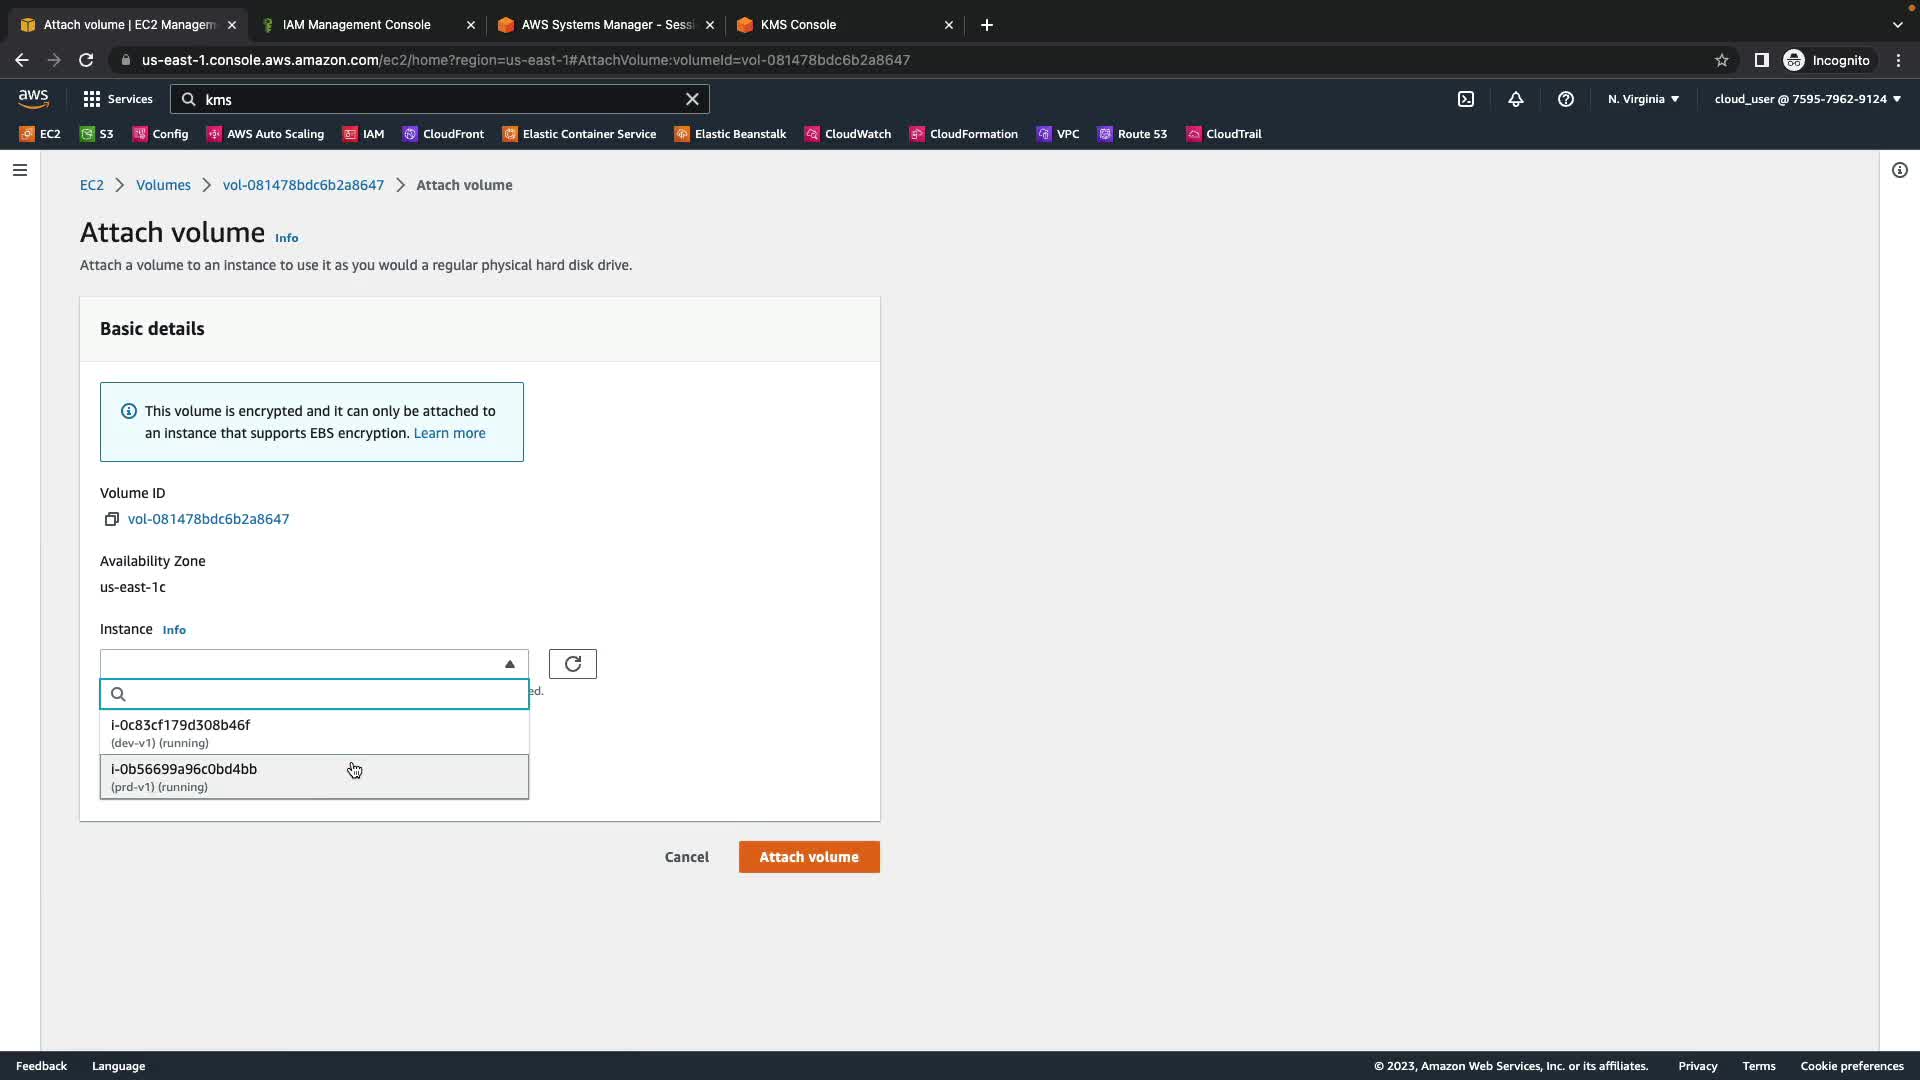Click the AWS logo home icon

point(33,98)
